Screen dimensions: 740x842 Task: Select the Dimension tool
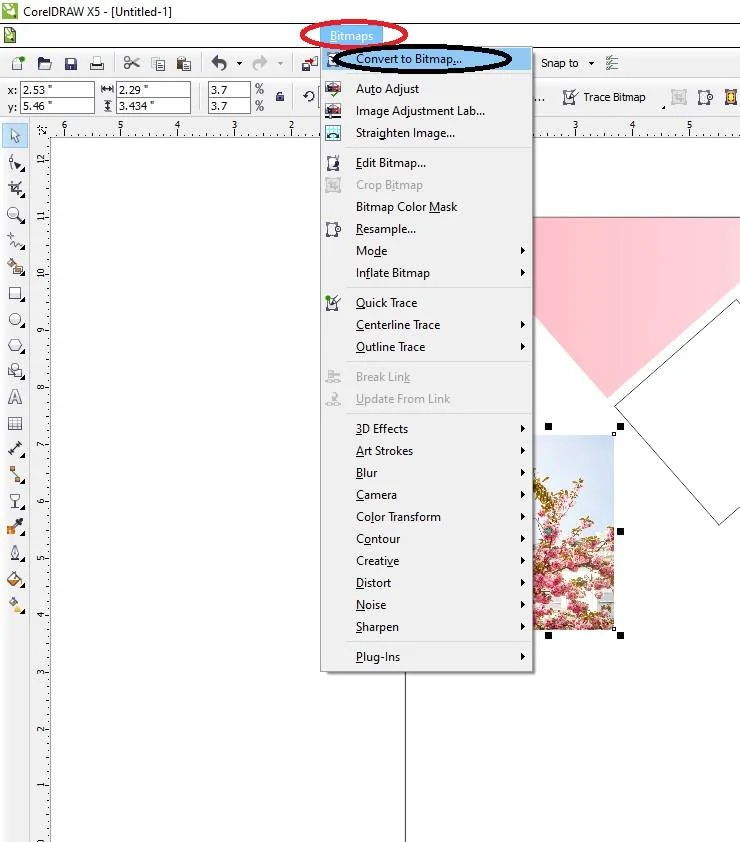coord(15,449)
